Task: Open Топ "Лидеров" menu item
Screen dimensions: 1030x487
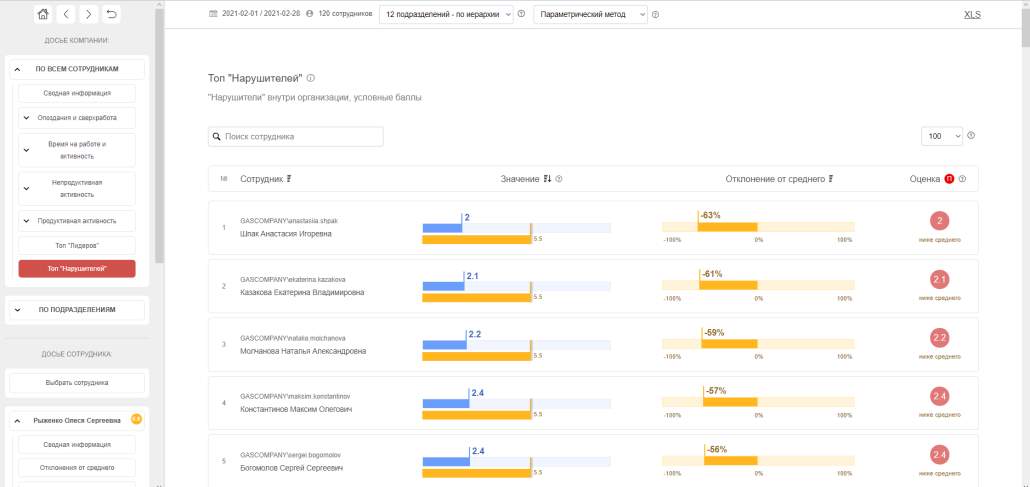Action: [x=77, y=245]
